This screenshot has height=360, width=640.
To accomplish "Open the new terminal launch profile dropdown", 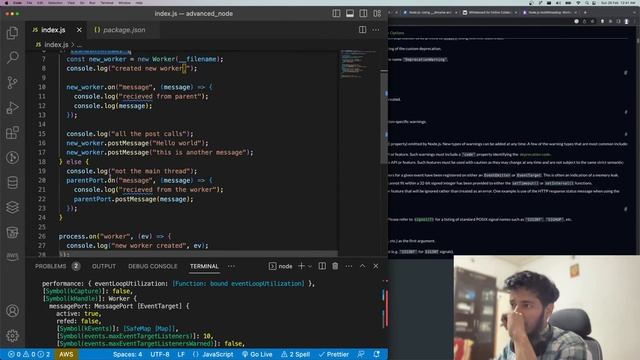I will pyautogui.click(x=310, y=267).
